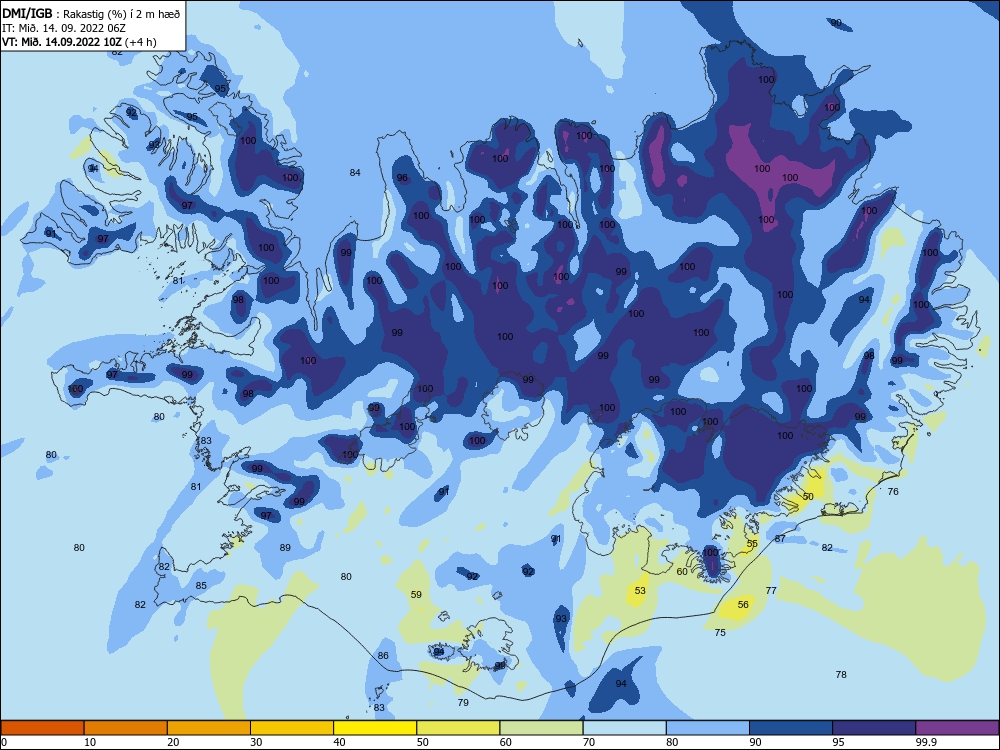This screenshot has width=1000, height=750.
Task: Select the "76" humidity value on the map
Action: point(893,491)
